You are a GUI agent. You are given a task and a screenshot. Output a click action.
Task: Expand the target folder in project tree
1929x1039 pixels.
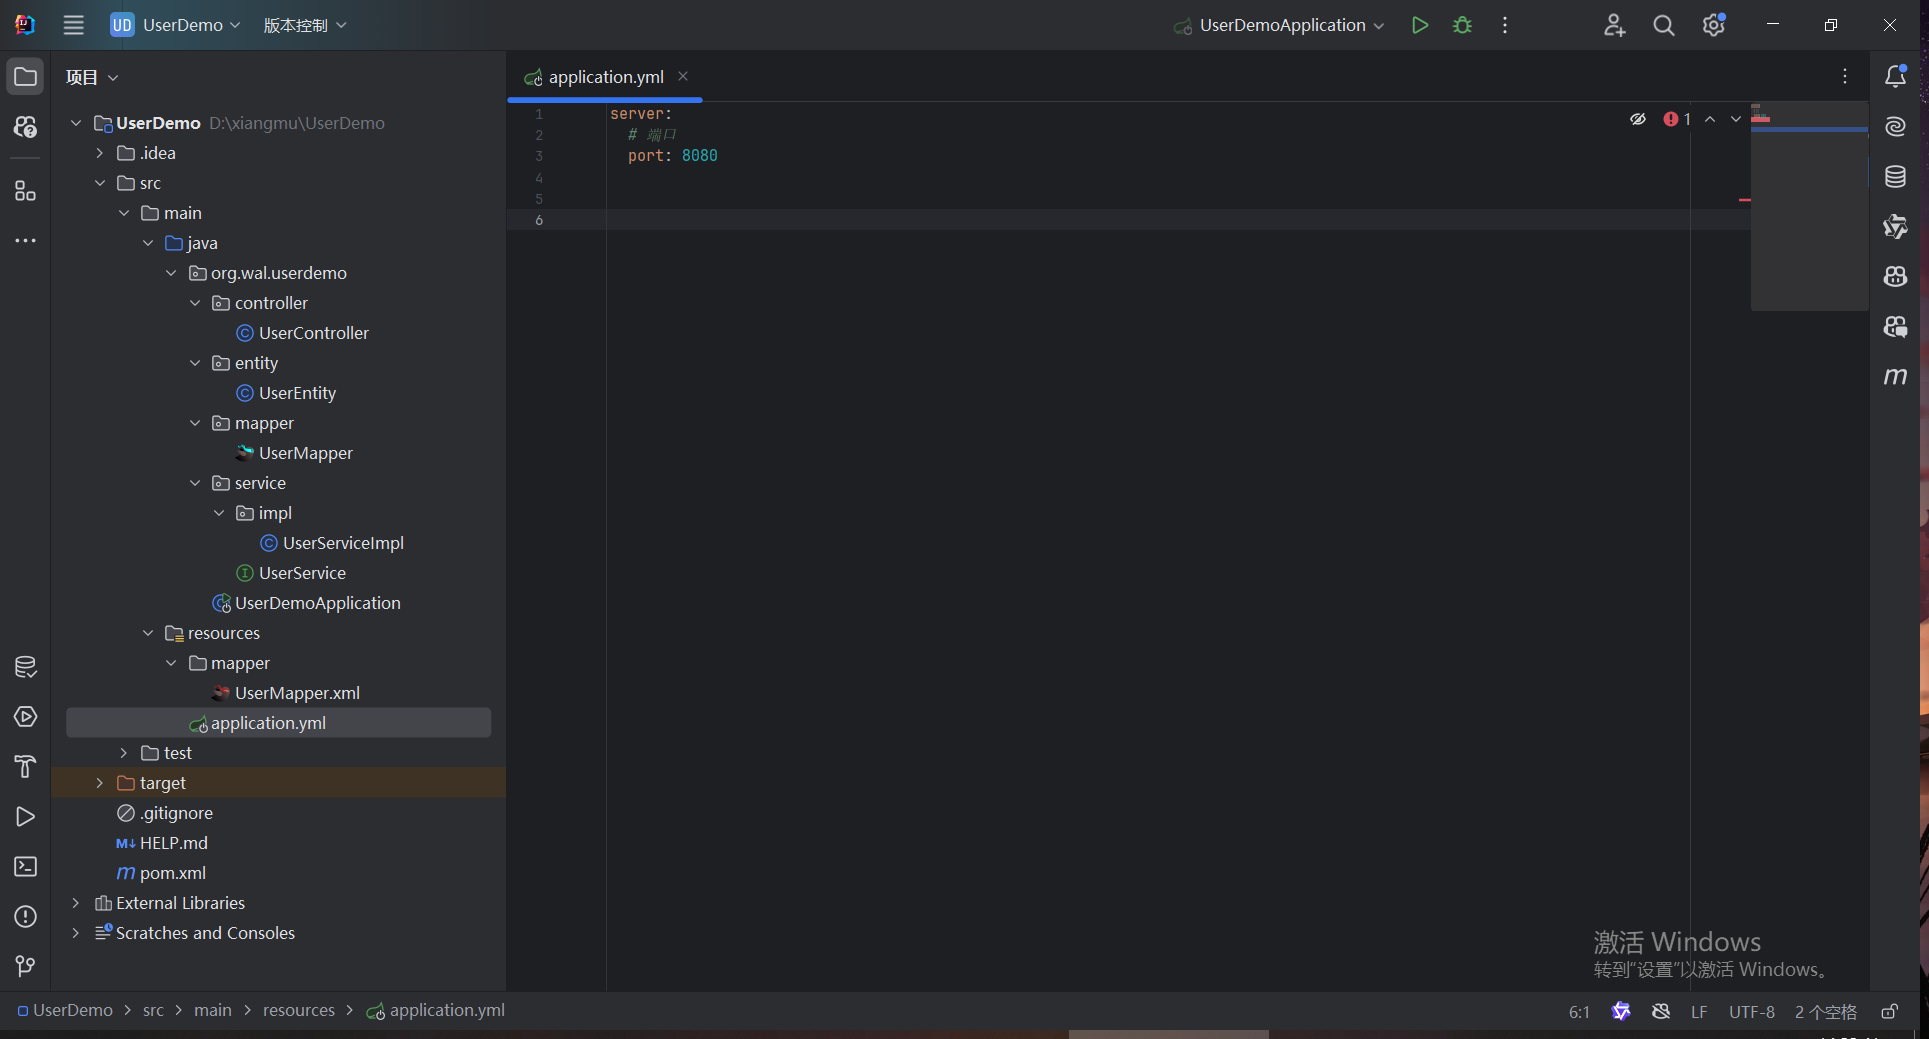tap(99, 783)
